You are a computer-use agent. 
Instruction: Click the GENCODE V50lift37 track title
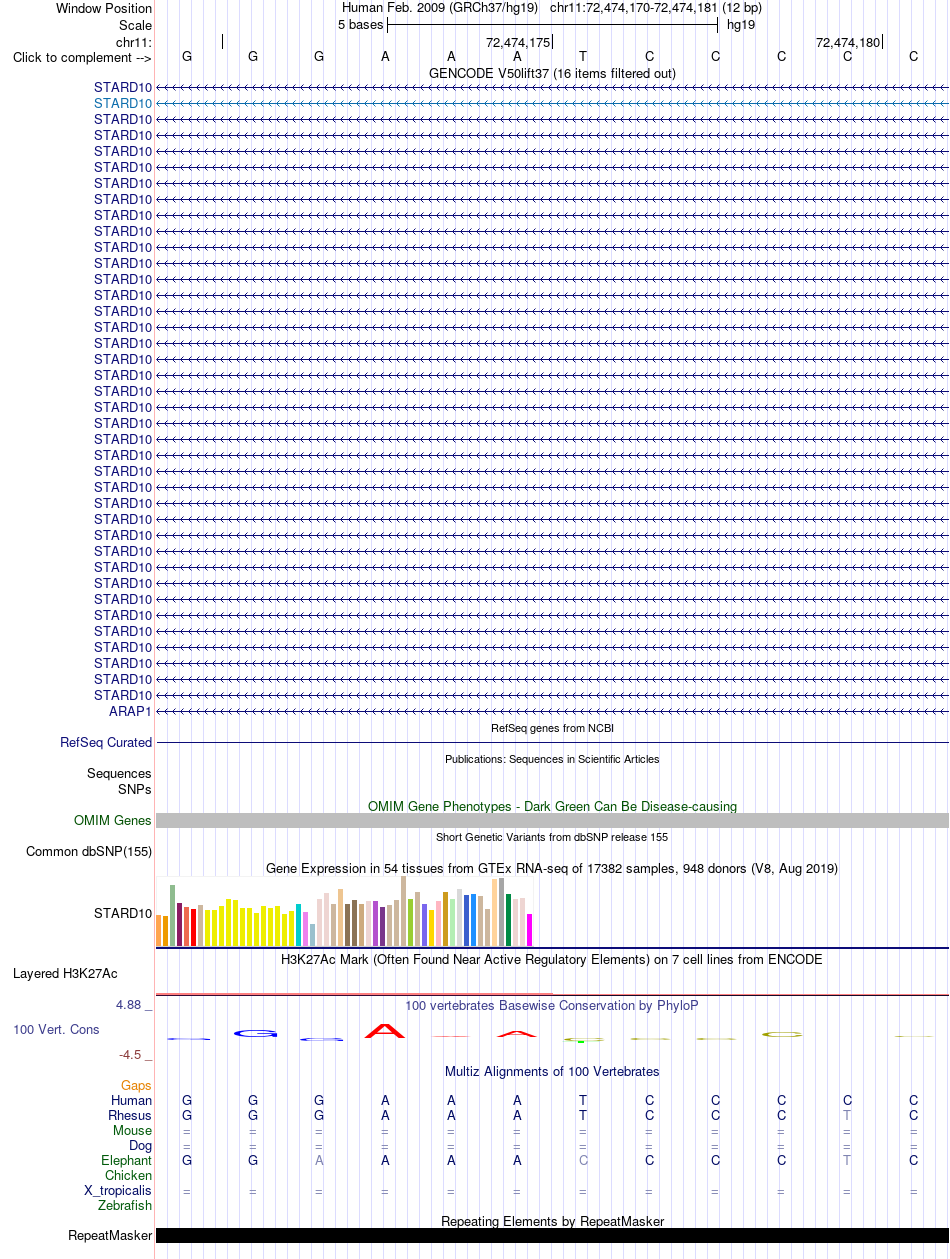(552, 73)
